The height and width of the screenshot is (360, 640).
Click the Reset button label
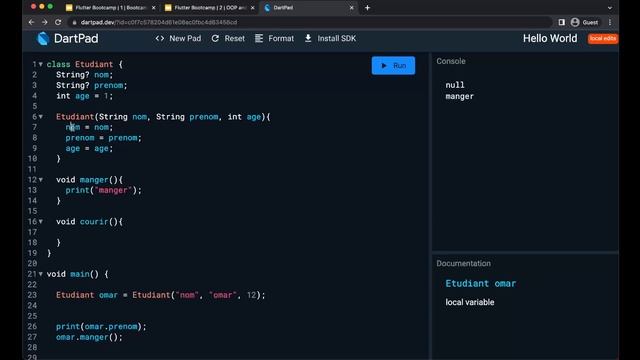234,38
